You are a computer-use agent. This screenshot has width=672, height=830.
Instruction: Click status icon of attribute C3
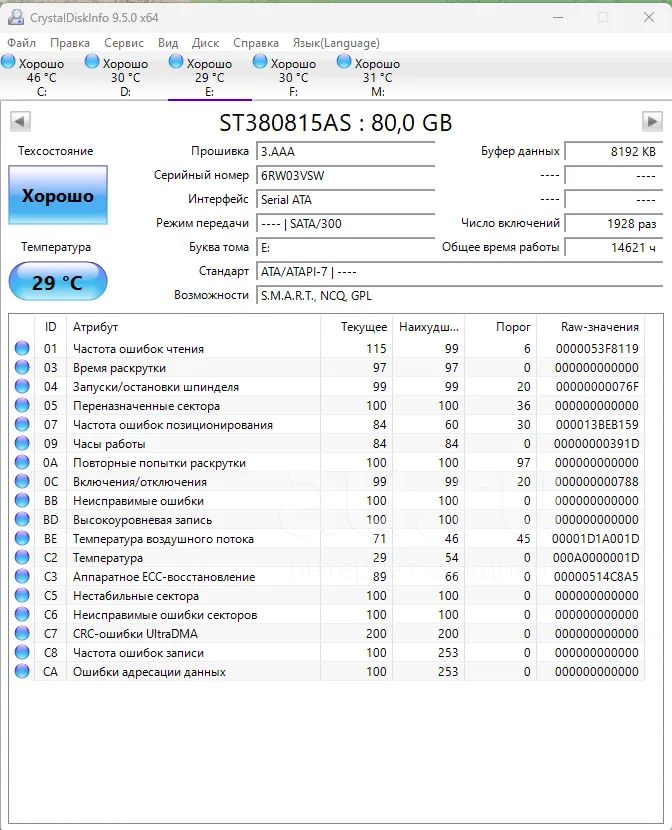point(22,576)
